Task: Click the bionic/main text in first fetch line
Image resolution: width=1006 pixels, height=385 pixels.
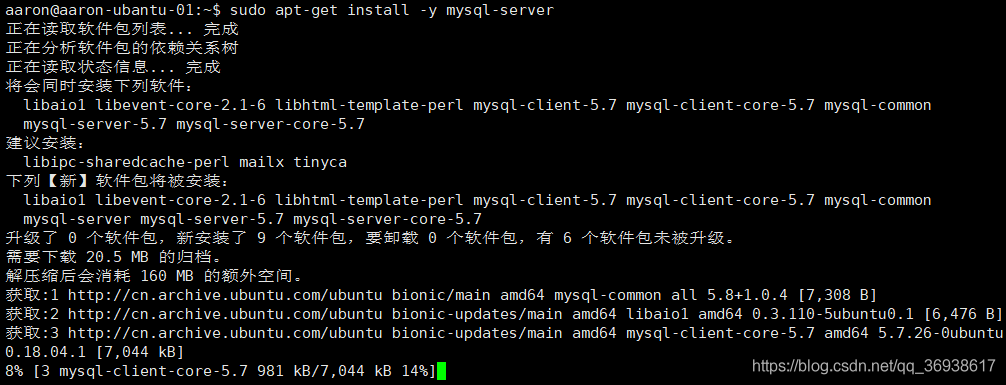Action: pos(441,295)
